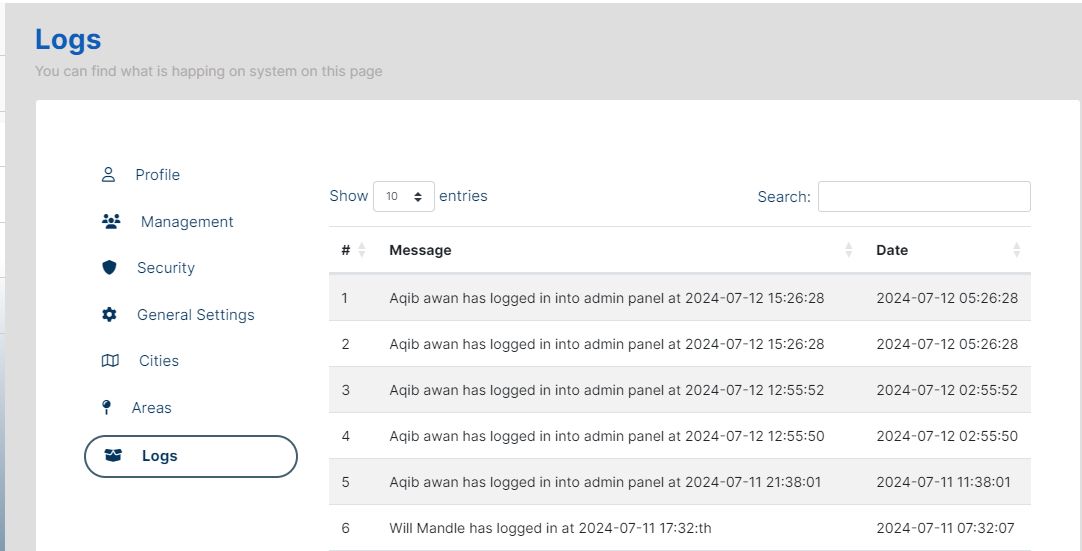1082x551 pixels.
Task: Select the Cities menu entry
Action: pyautogui.click(x=159, y=361)
